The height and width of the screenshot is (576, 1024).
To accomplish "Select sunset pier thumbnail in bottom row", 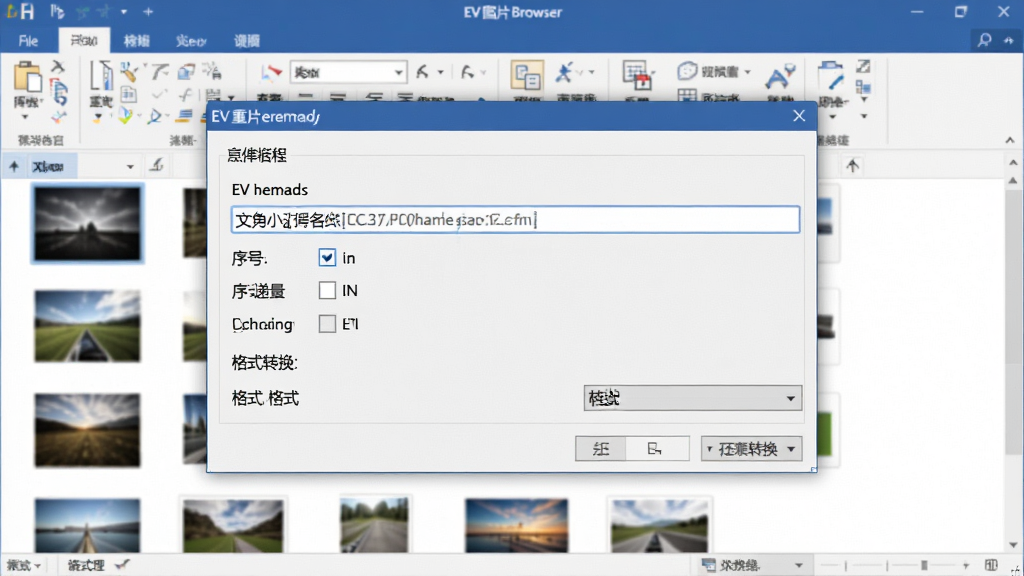I will [516, 524].
